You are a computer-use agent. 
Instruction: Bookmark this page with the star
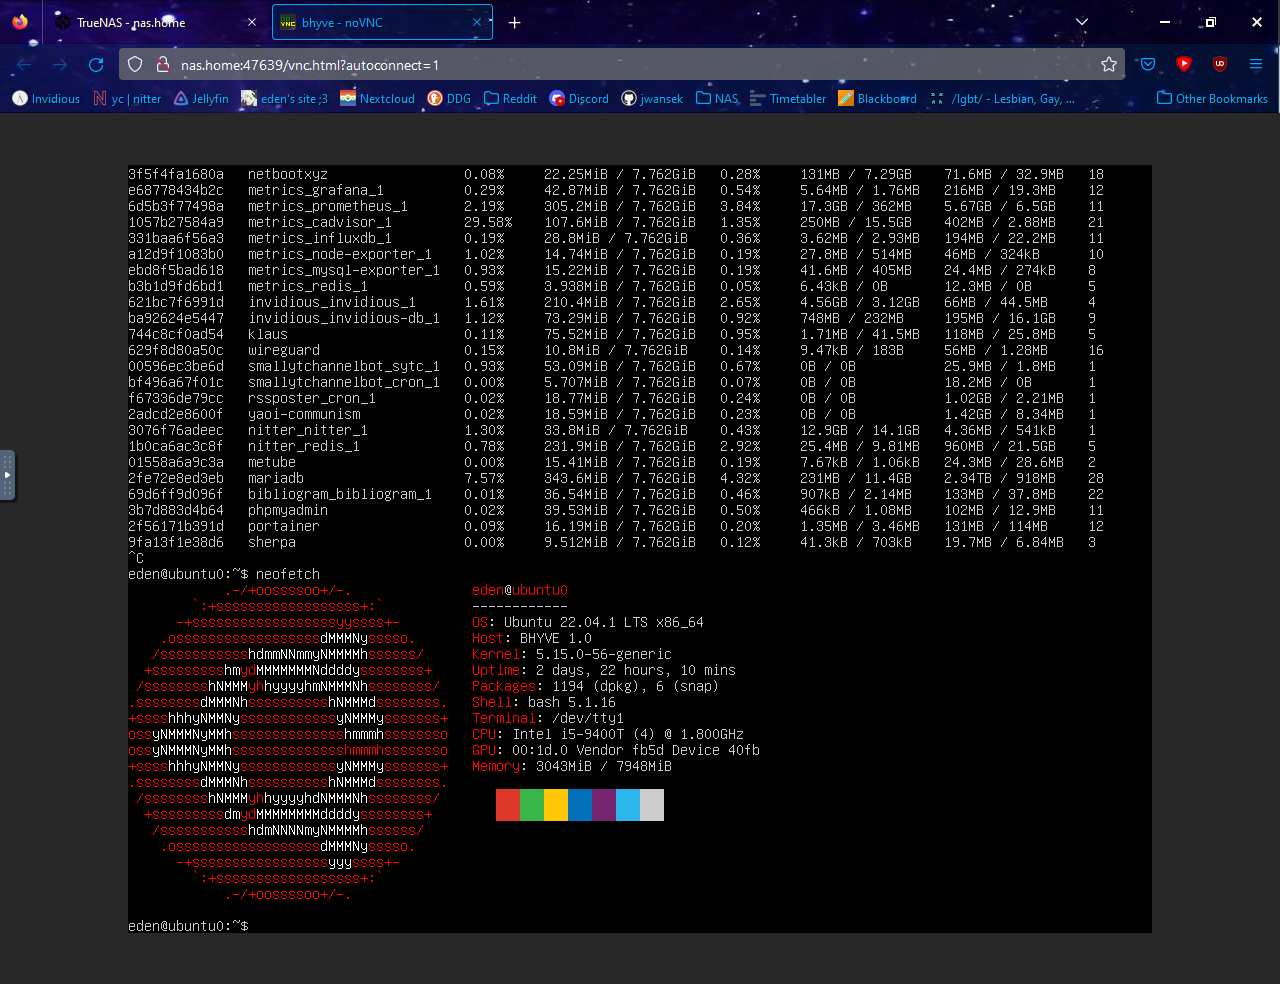click(1108, 64)
